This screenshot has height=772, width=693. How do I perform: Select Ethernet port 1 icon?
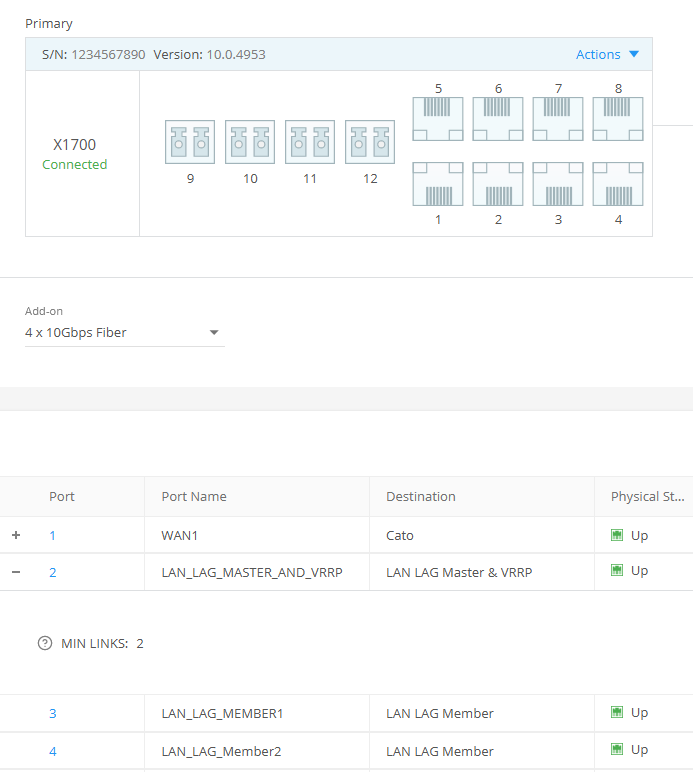438,184
